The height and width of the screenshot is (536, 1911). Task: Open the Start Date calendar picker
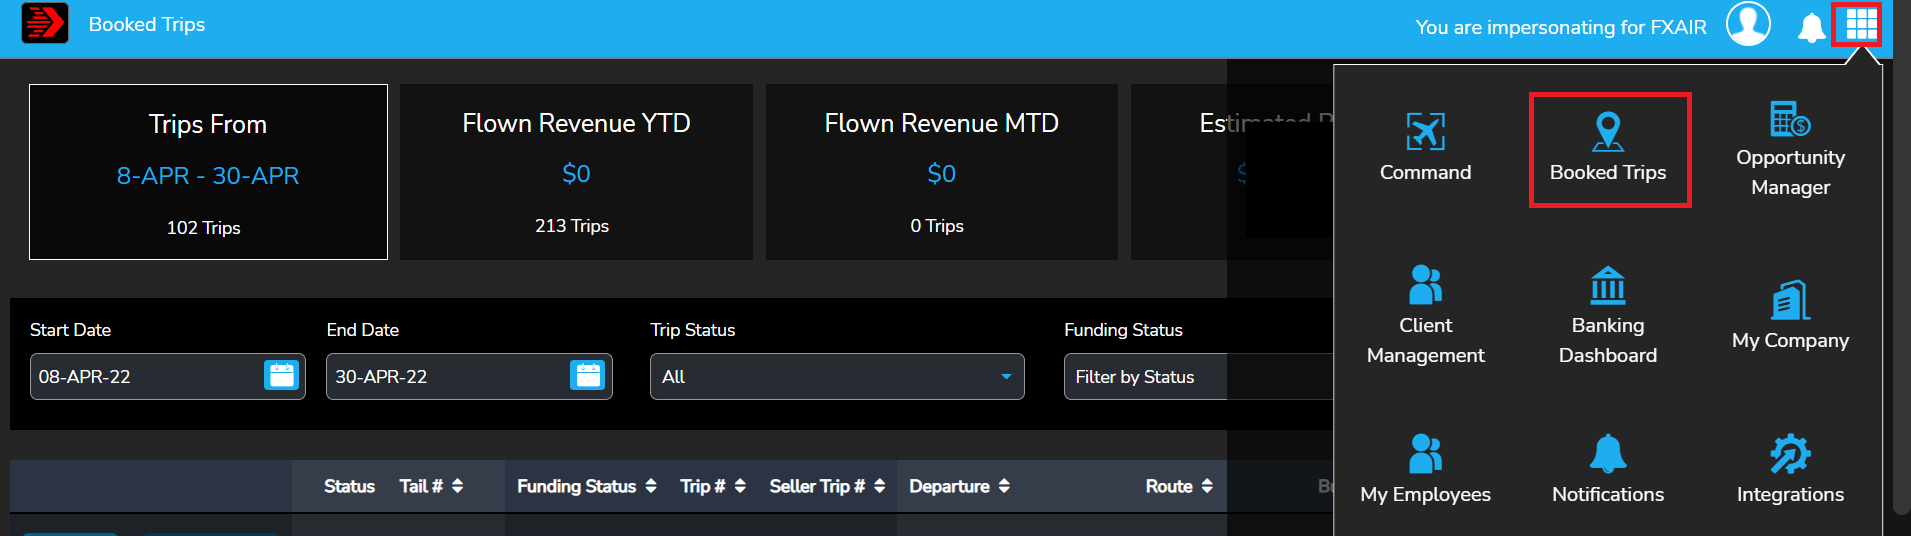coord(282,376)
